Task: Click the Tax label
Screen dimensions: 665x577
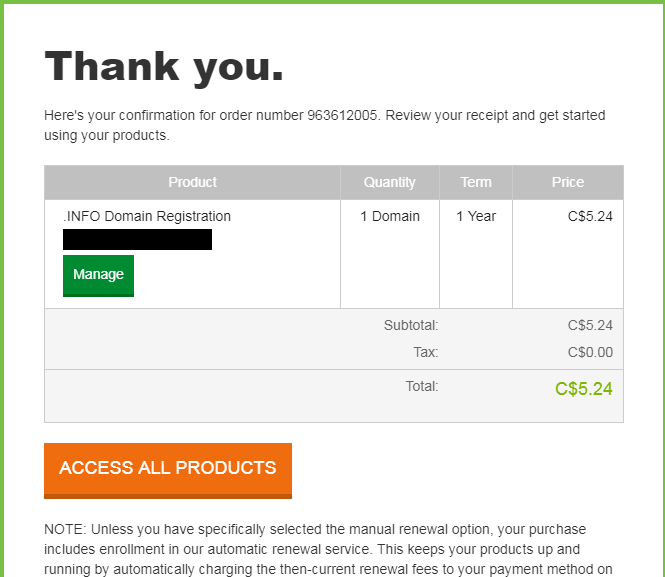Action: [426, 352]
